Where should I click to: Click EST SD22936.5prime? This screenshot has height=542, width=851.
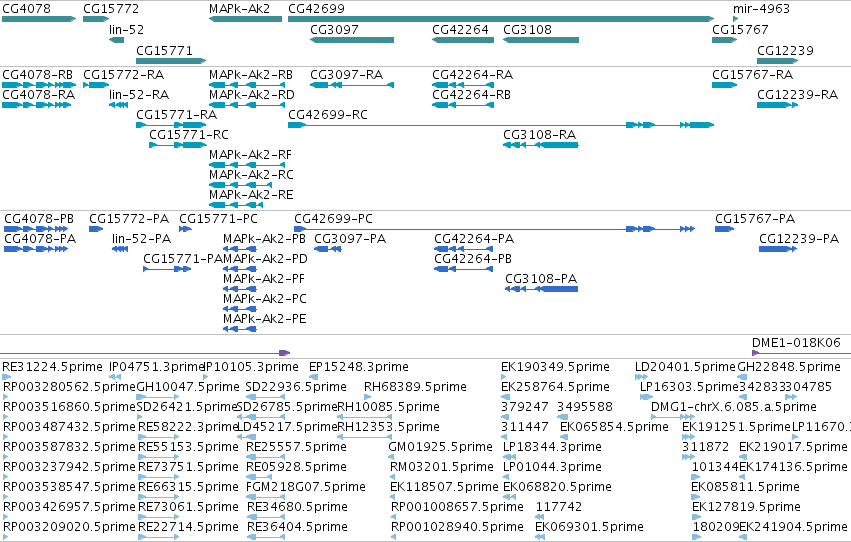click(296, 387)
